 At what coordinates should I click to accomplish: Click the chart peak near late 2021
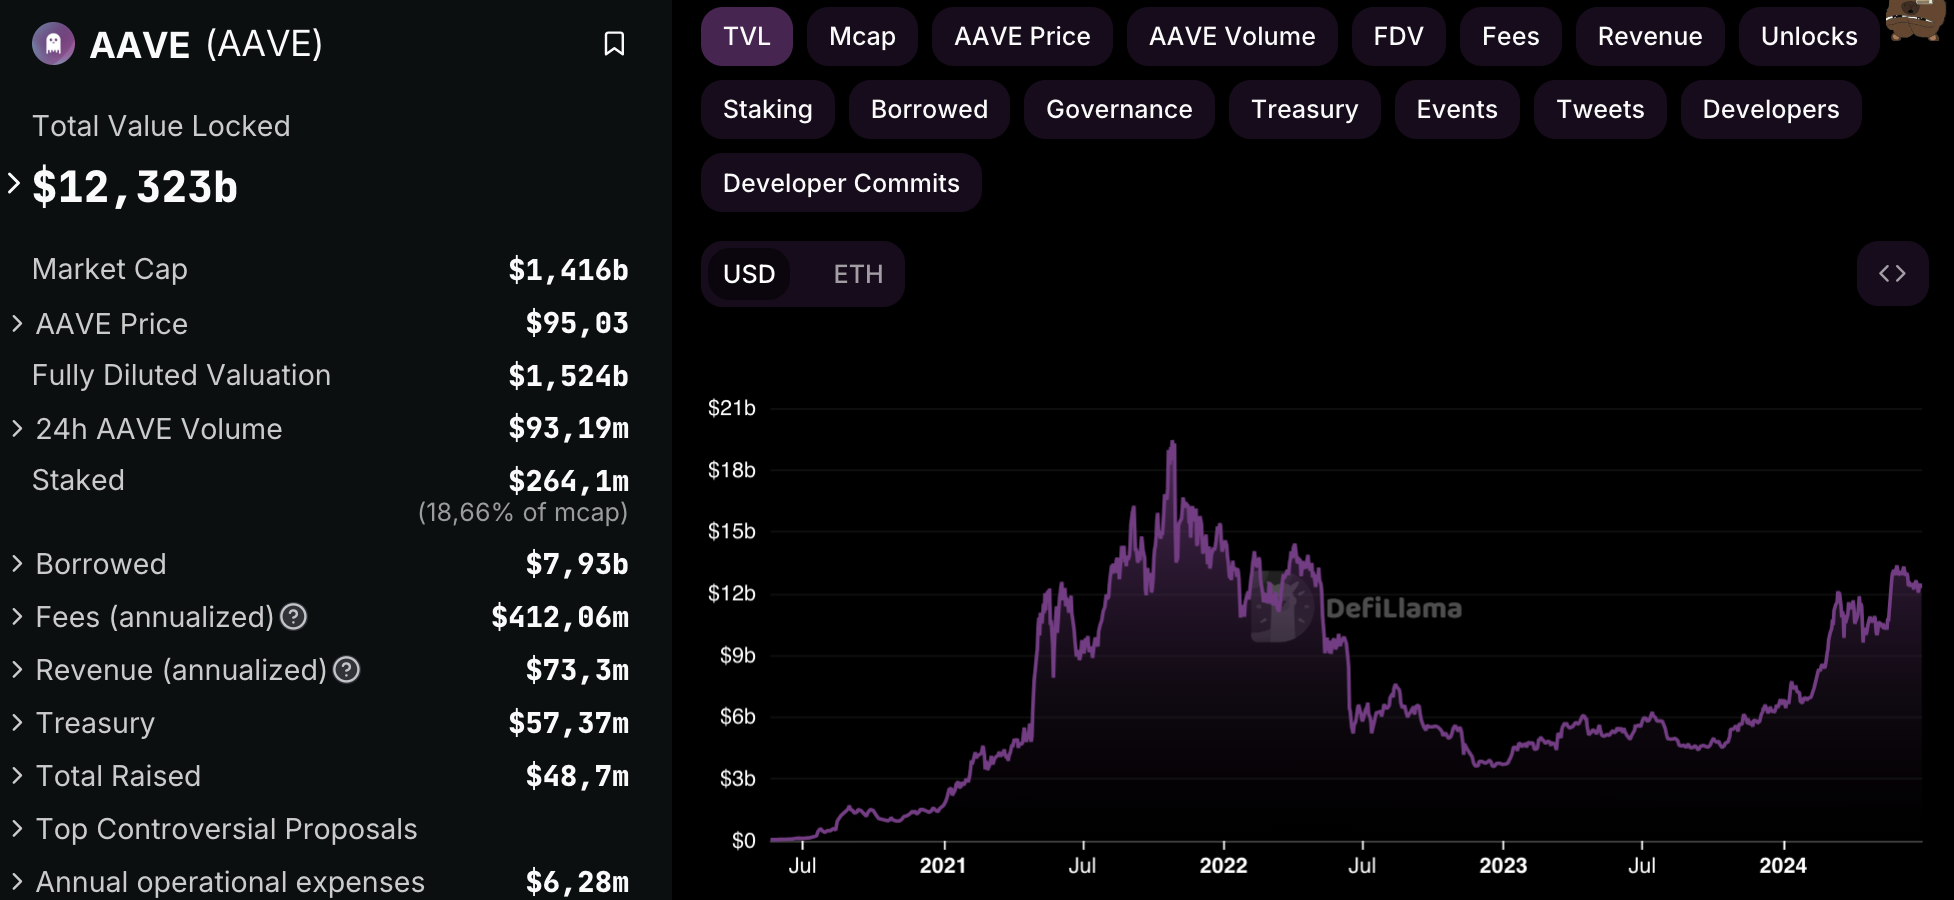(1172, 443)
